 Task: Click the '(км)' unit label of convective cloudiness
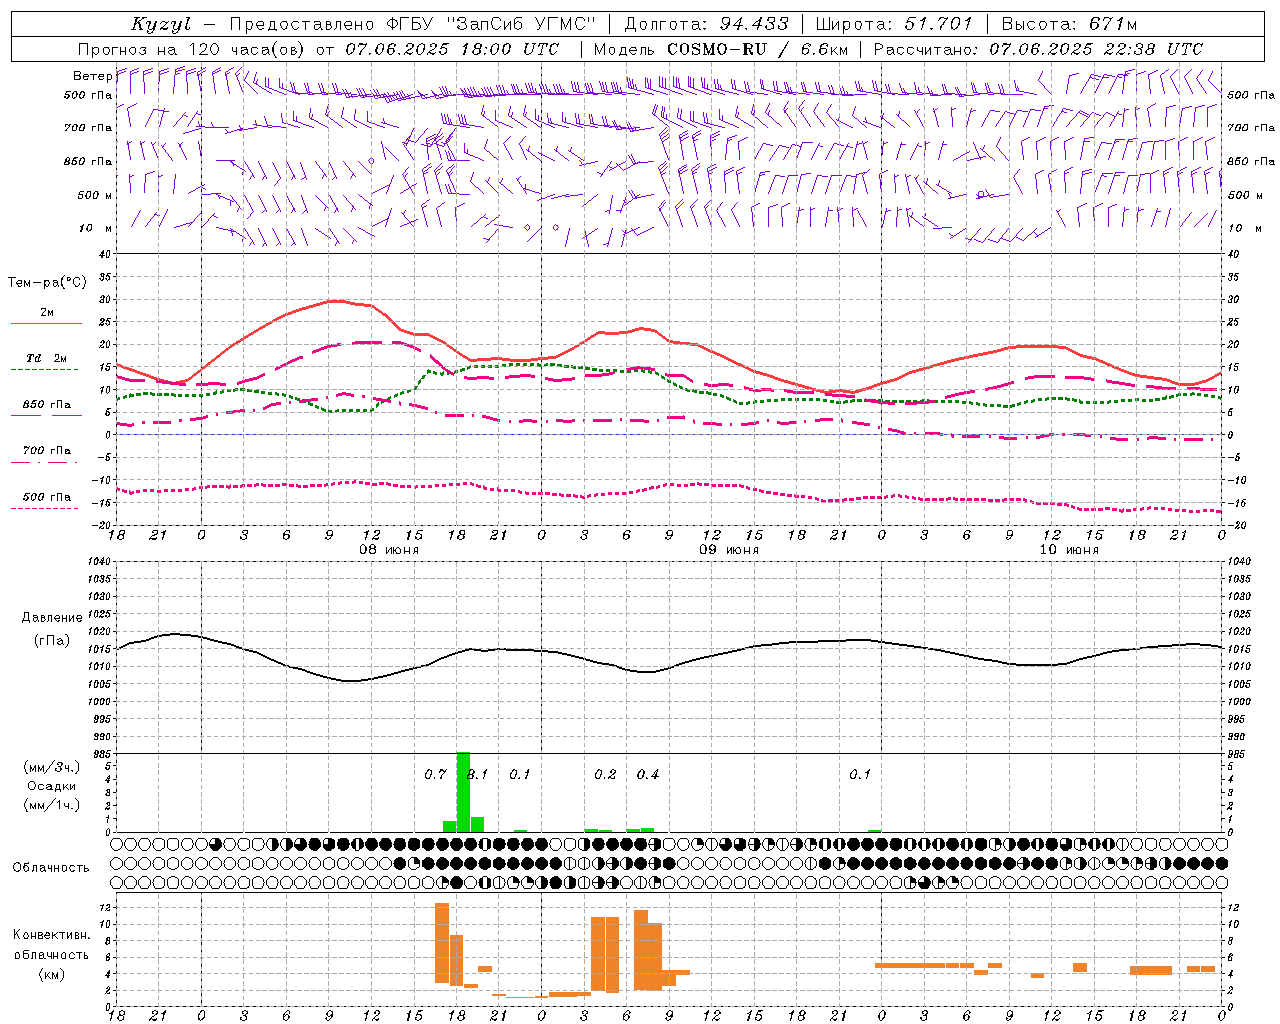click(52, 974)
